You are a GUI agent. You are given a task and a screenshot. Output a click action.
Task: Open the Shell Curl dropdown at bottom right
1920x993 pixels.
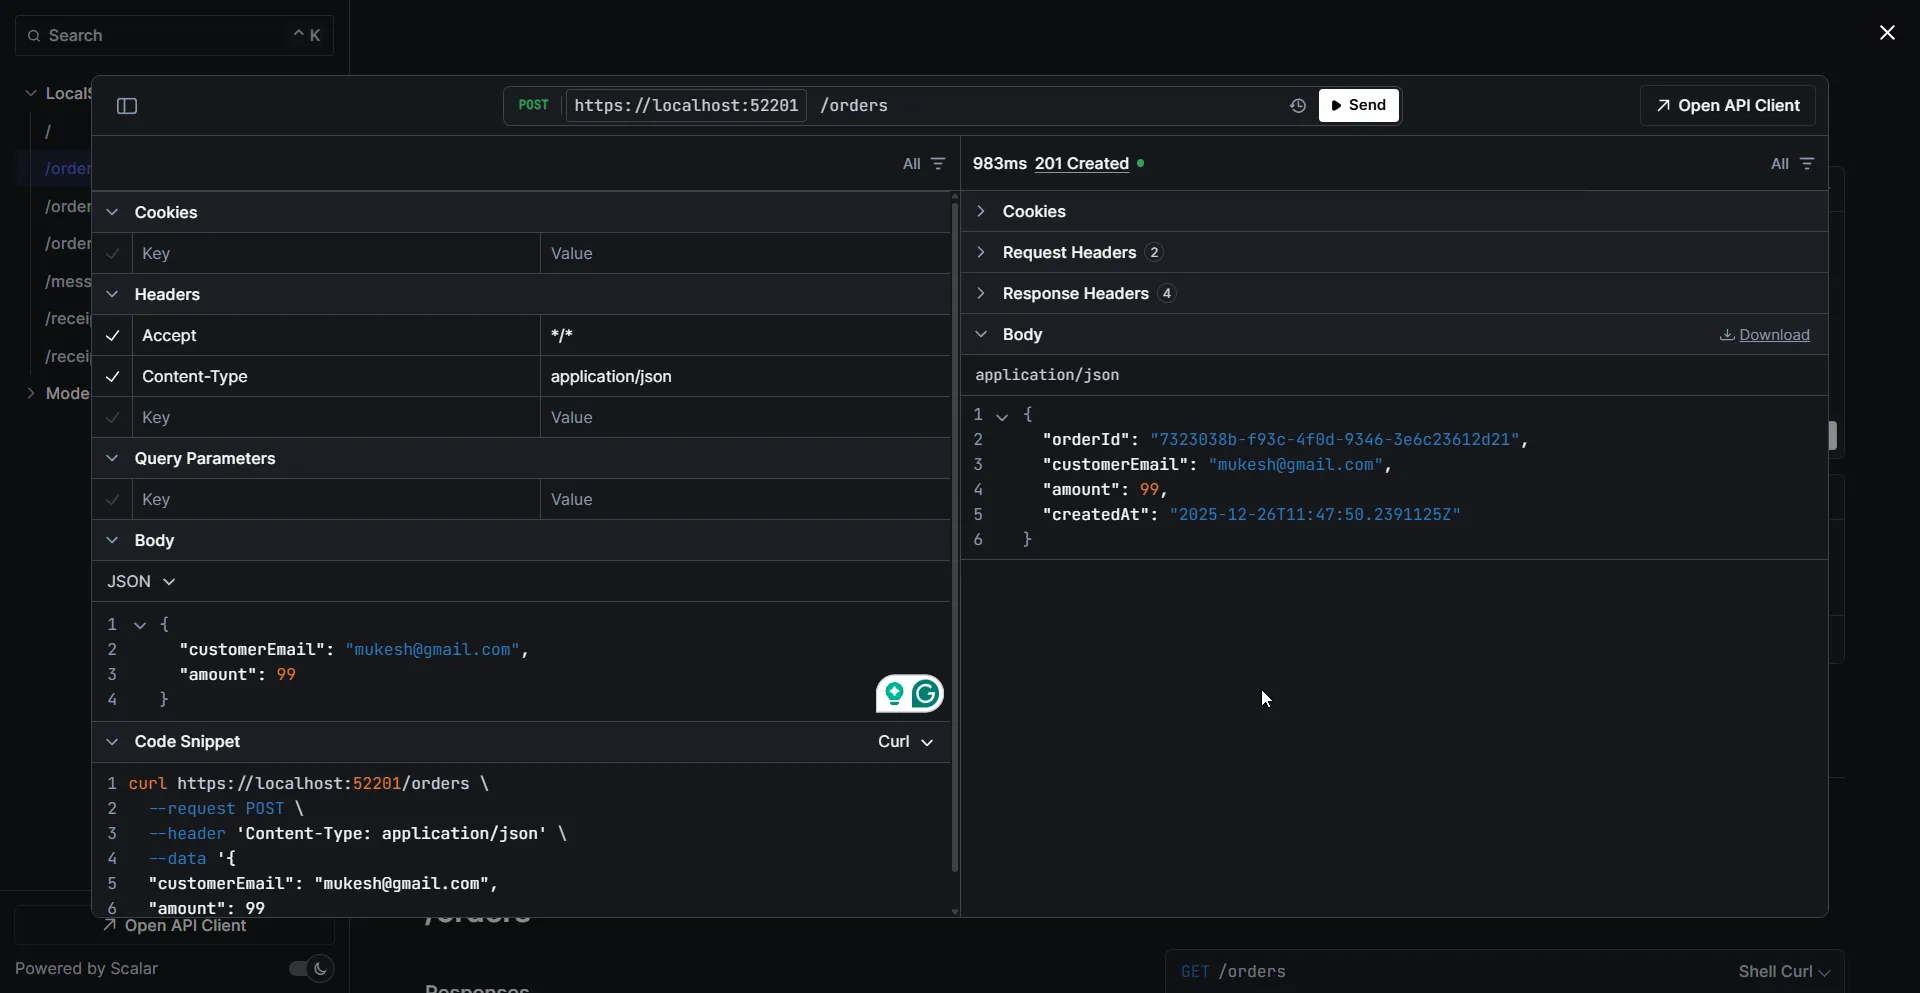pyautogui.click(x=1783, y=971)
